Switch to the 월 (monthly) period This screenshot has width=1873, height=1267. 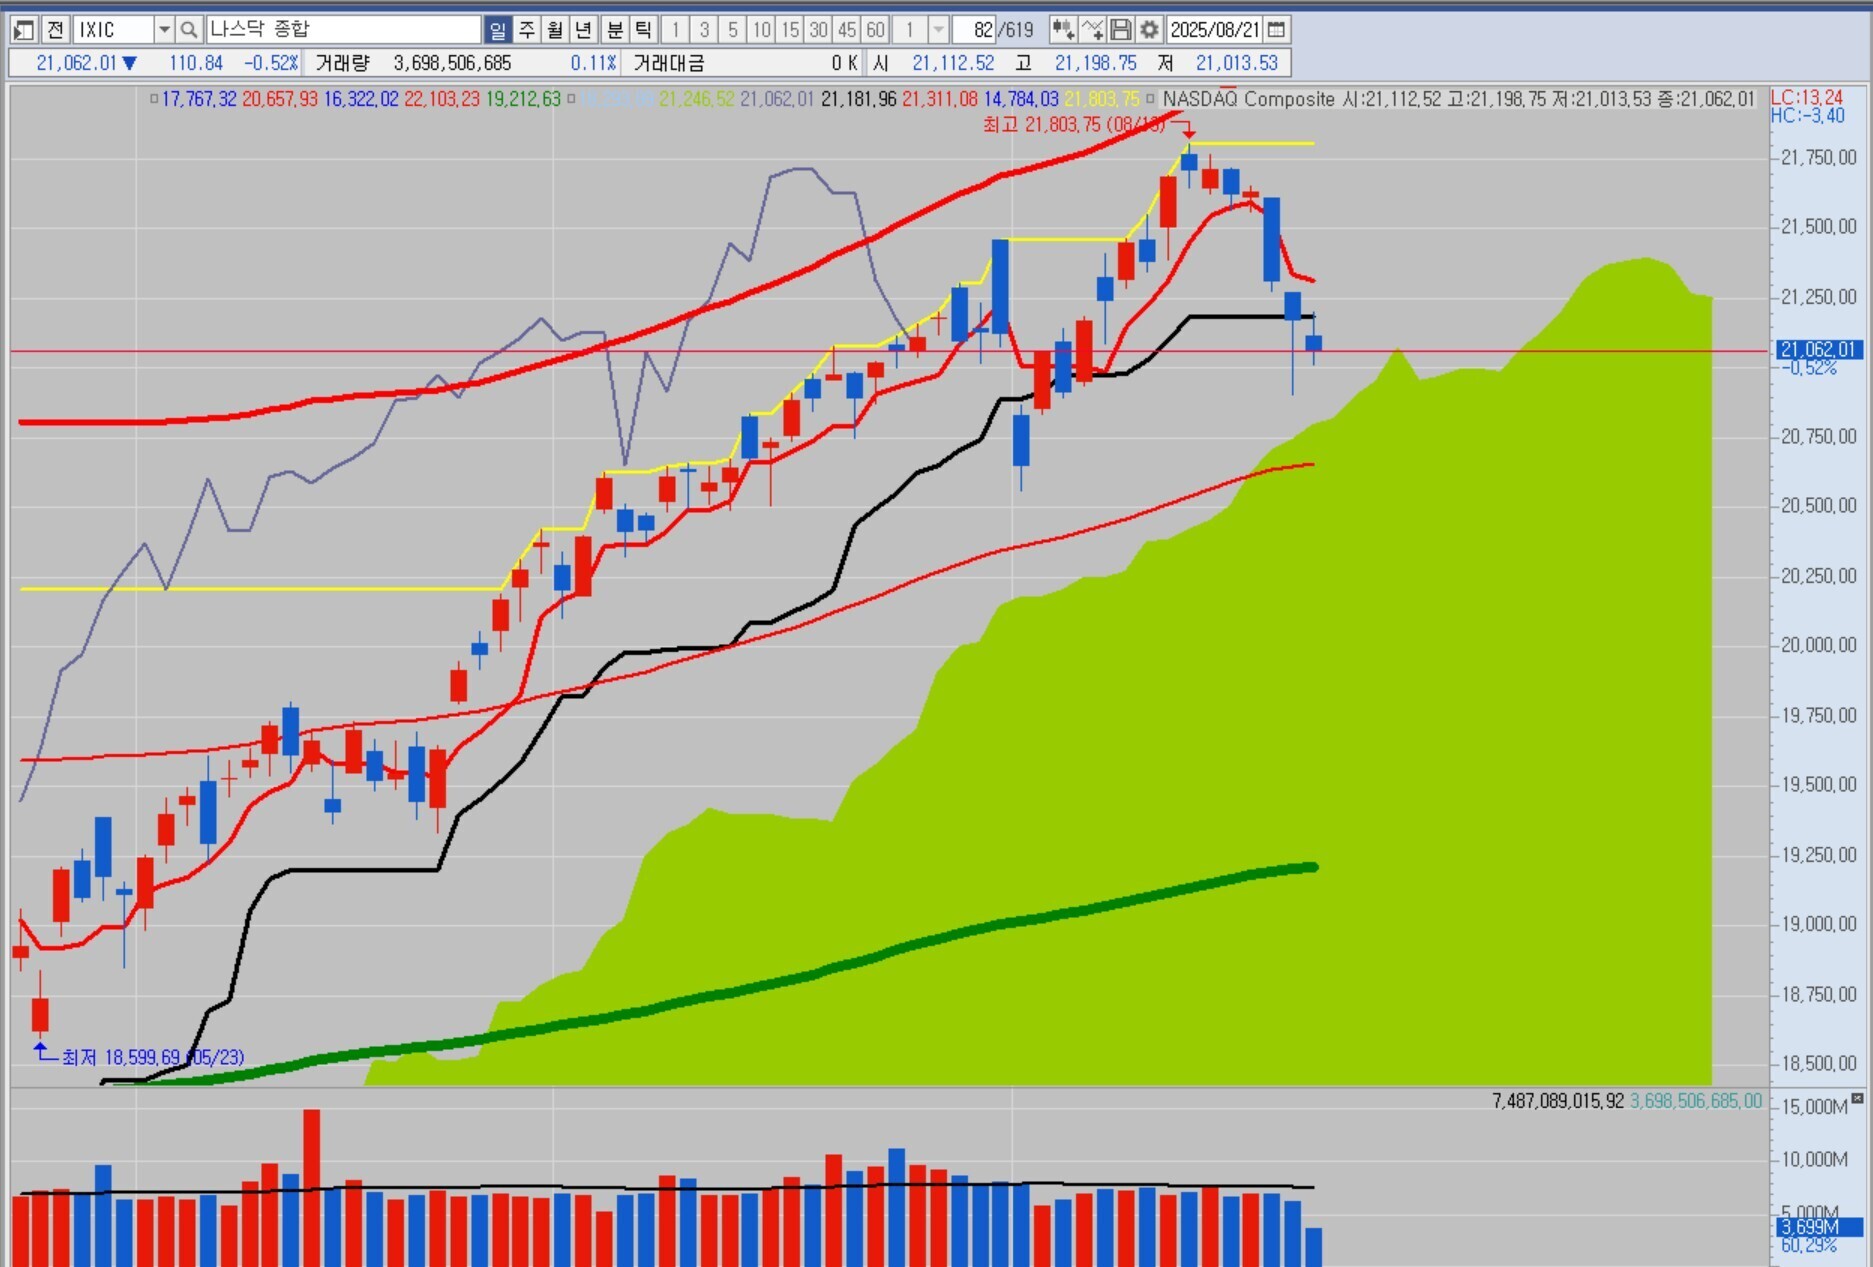555,30
